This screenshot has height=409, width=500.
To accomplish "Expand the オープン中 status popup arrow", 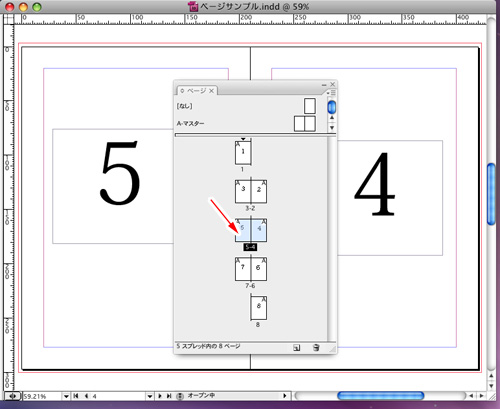I will [285, 396].
